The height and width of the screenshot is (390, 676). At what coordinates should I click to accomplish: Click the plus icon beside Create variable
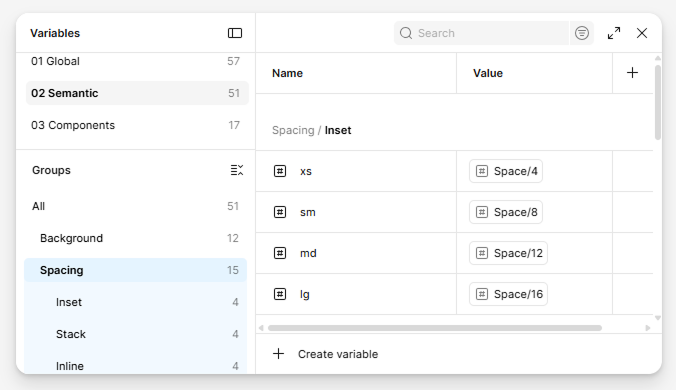[279, 354]
